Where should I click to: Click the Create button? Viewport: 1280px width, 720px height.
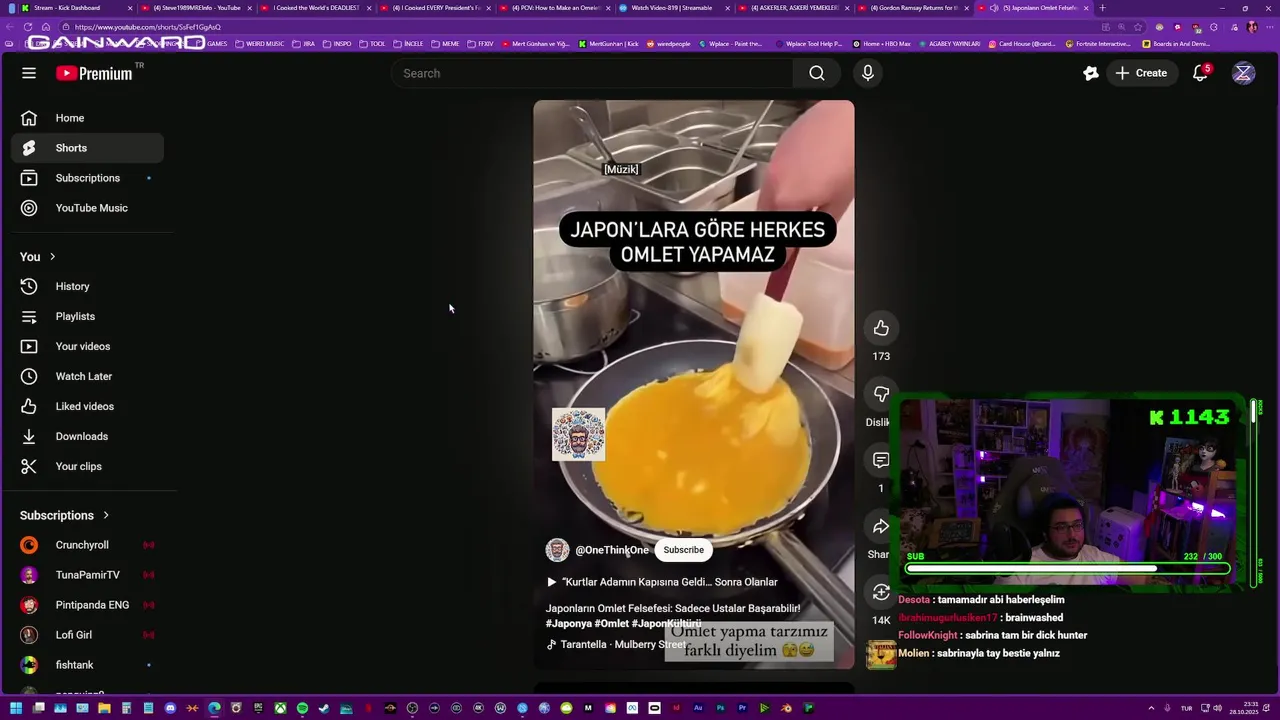click(x=1141, y=73)
